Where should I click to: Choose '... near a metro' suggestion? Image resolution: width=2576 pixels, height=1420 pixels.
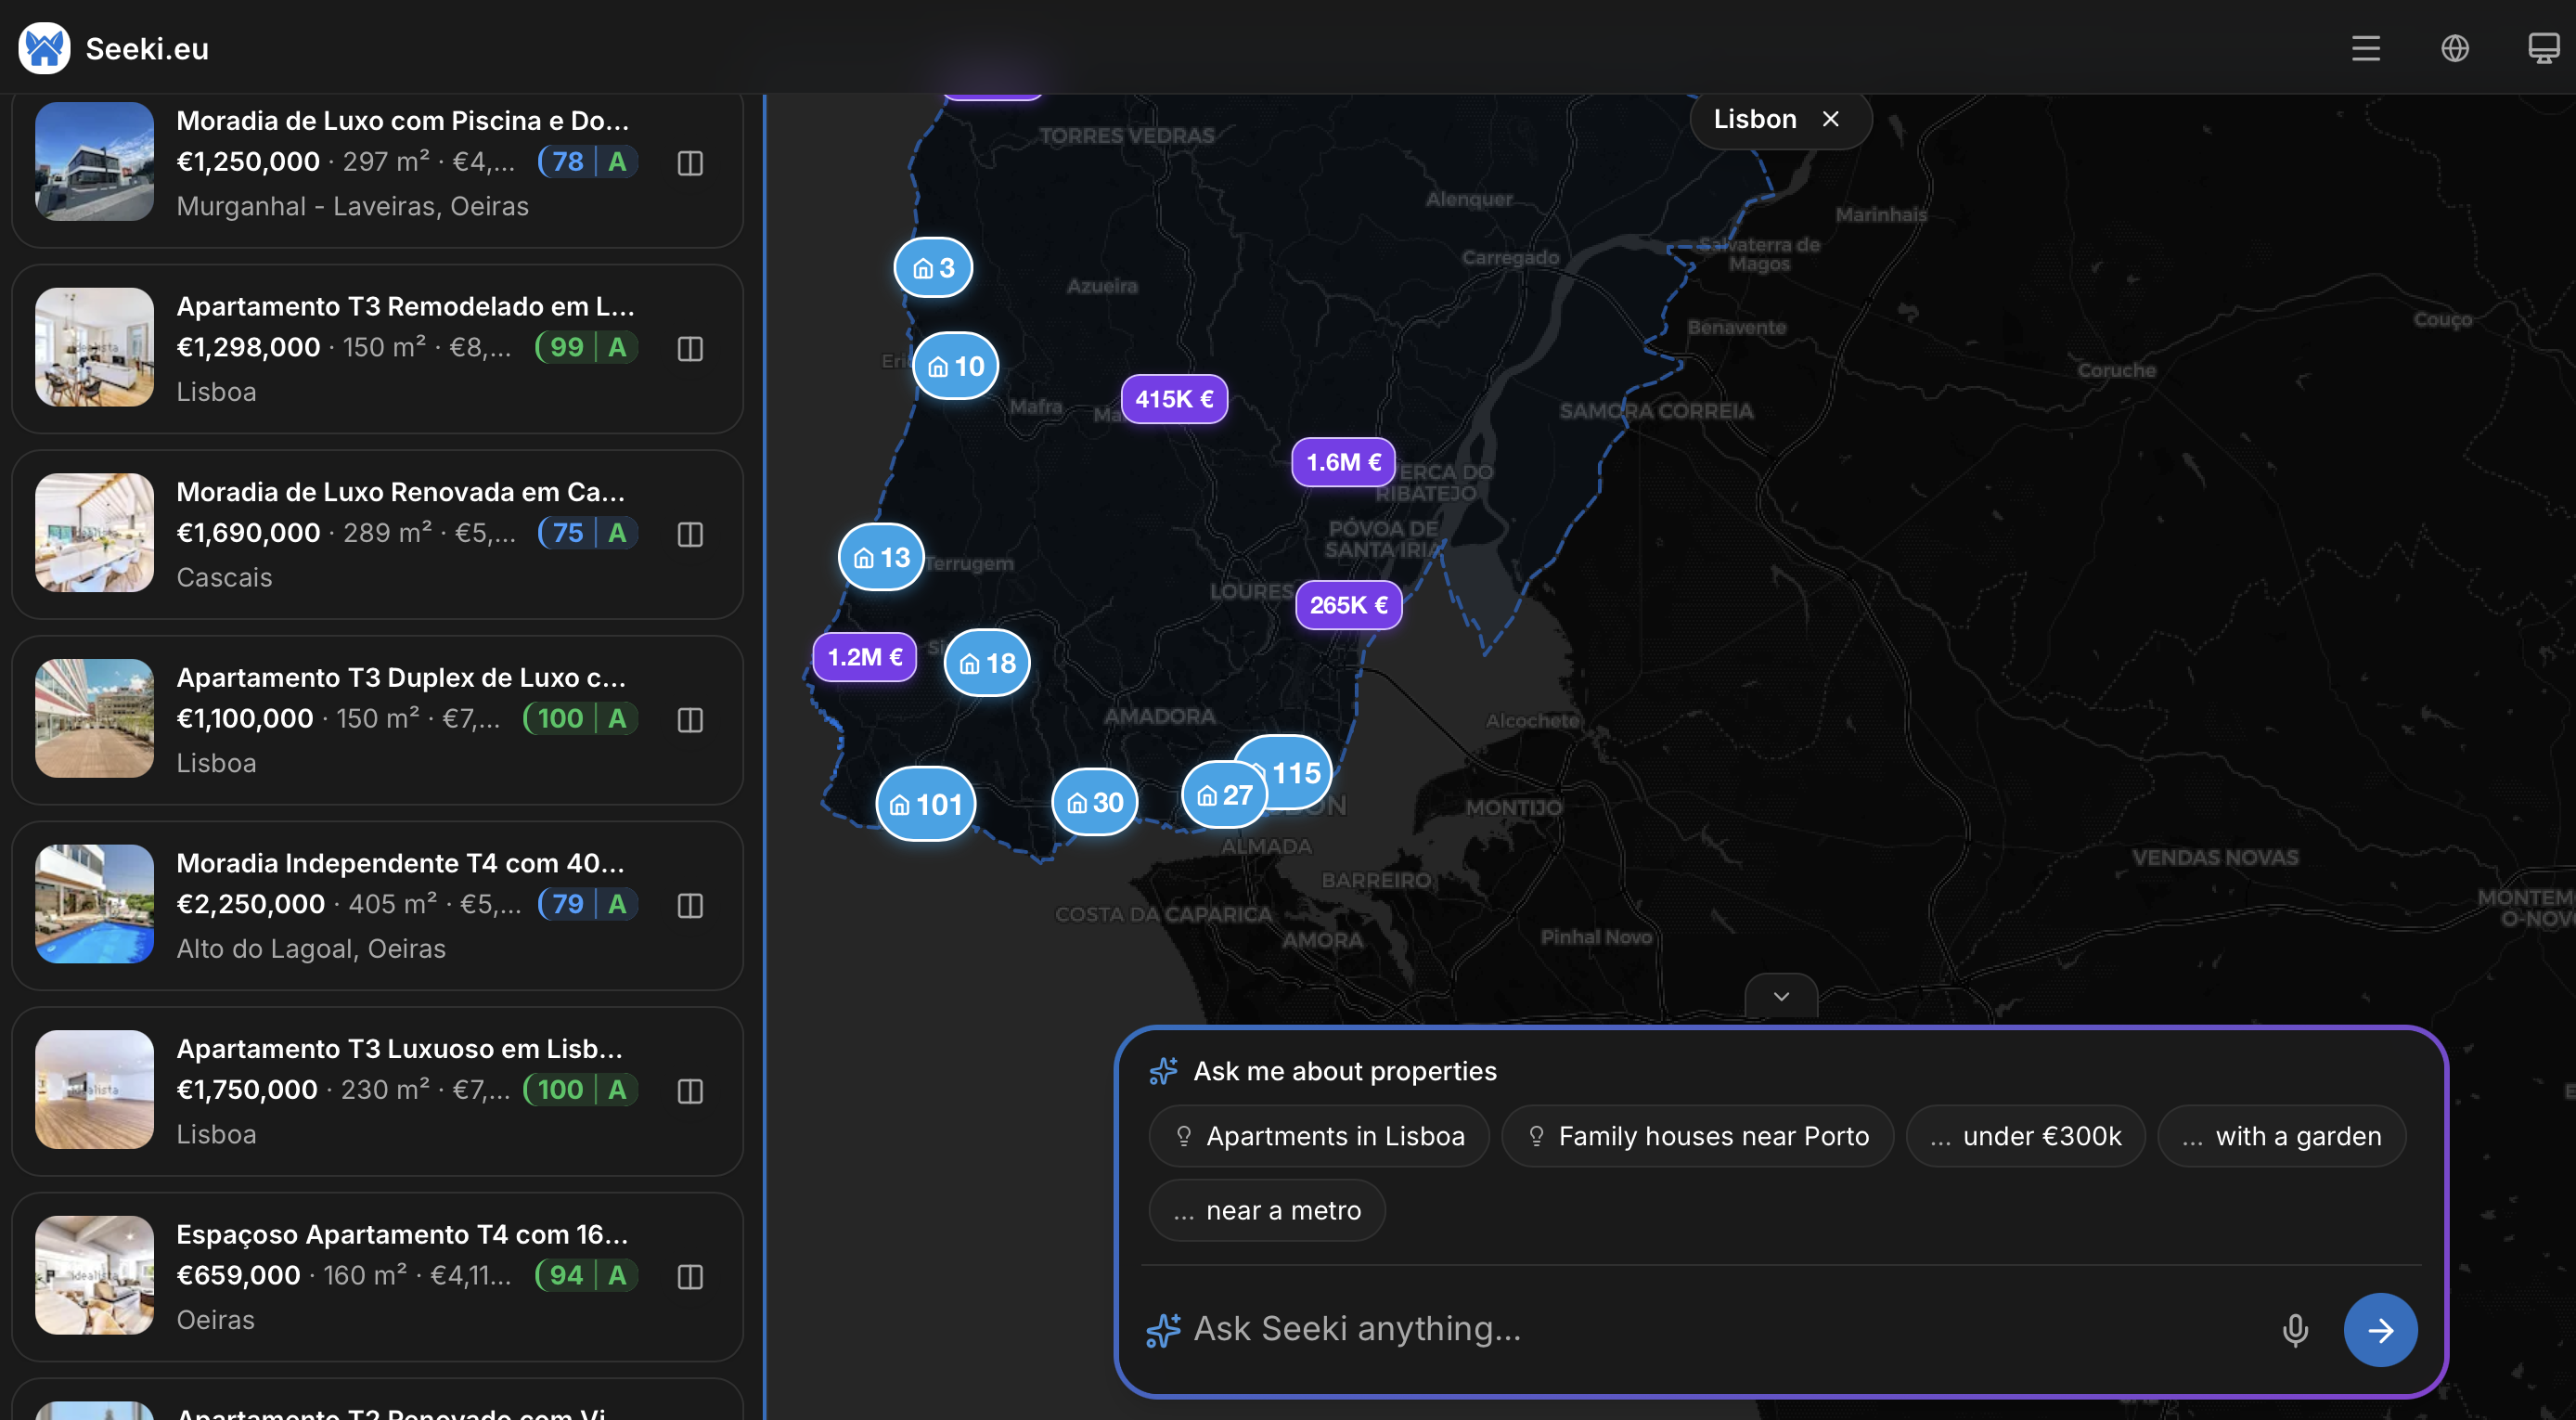1267,1210
